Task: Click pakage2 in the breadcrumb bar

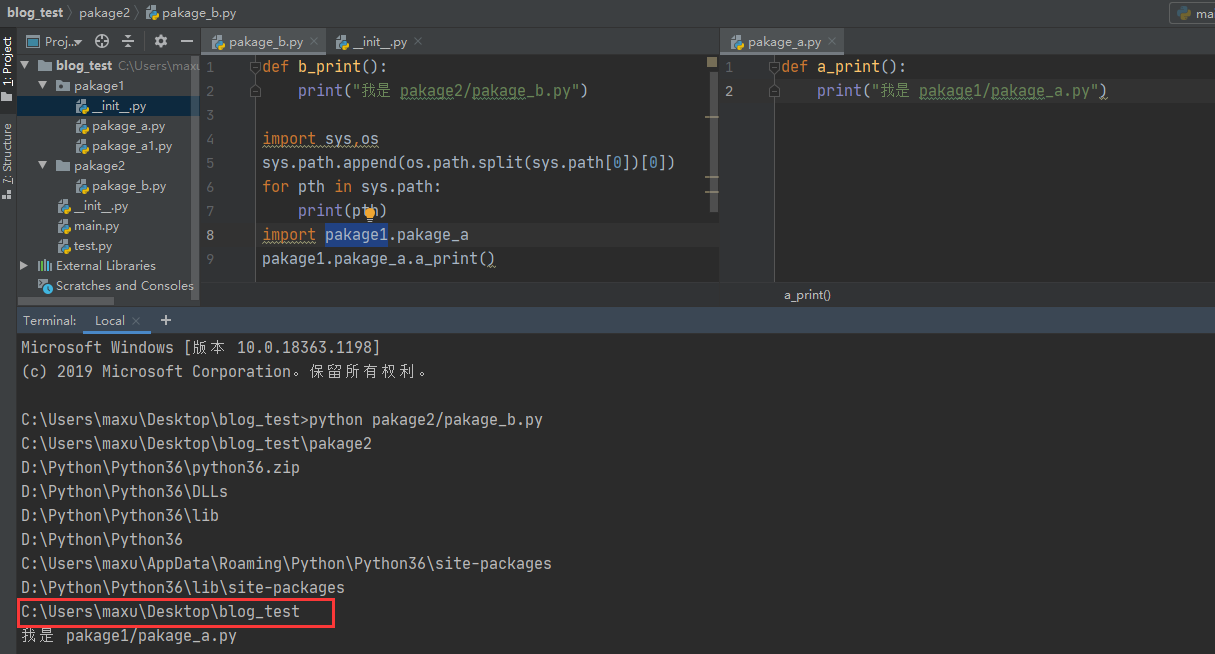Action: (x=105, y=13)
